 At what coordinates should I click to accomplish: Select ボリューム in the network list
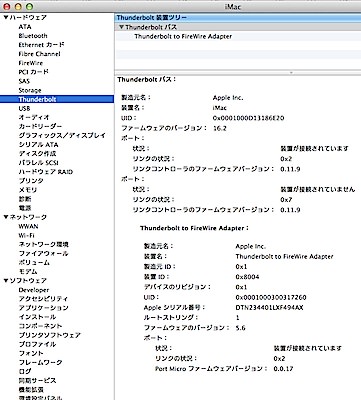pos(34,262)
